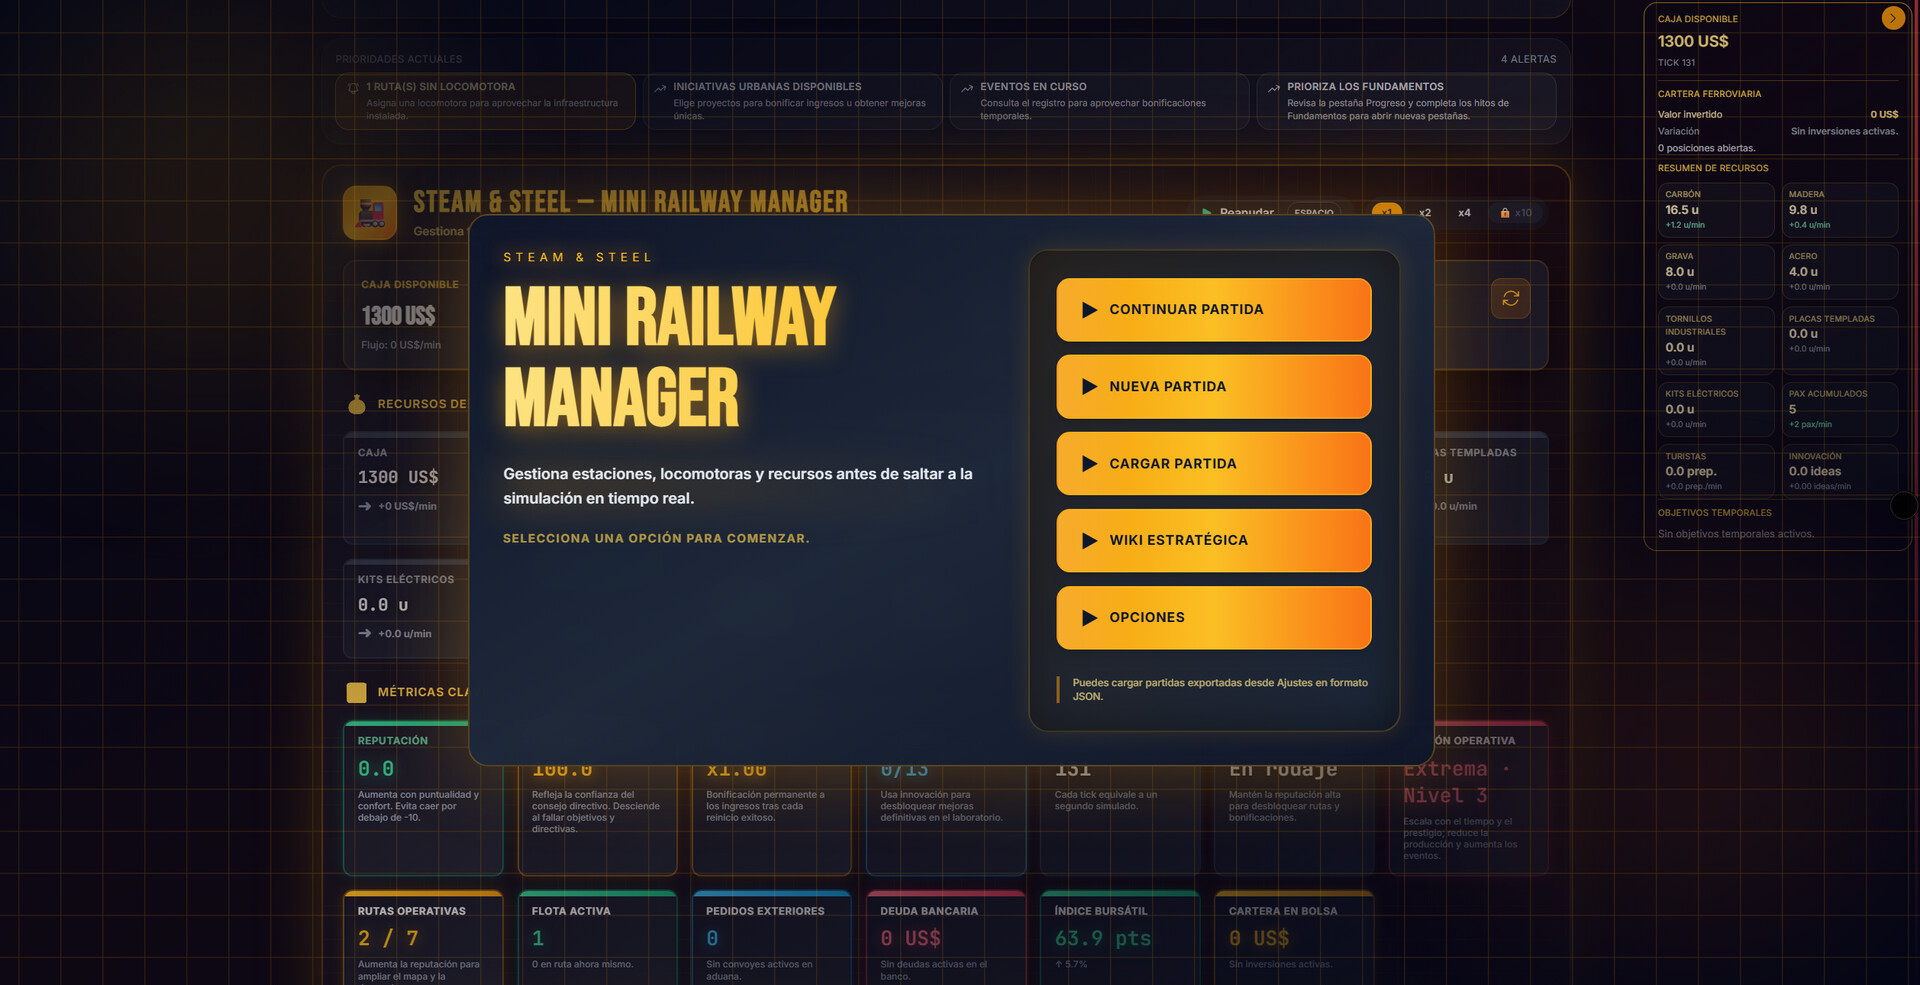Click the Turistas card in sidebar
The width and height of the screenshot is (1920, 985).
pyautogui.click(x=1716, y=472)
